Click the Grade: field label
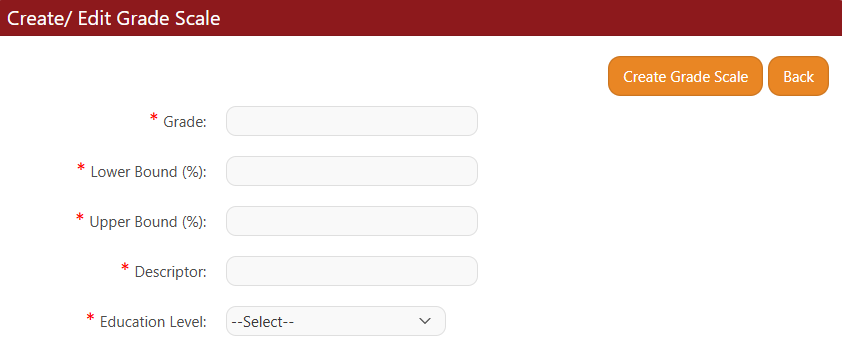The width and height of the screenshot is (842, 362). 185,122
